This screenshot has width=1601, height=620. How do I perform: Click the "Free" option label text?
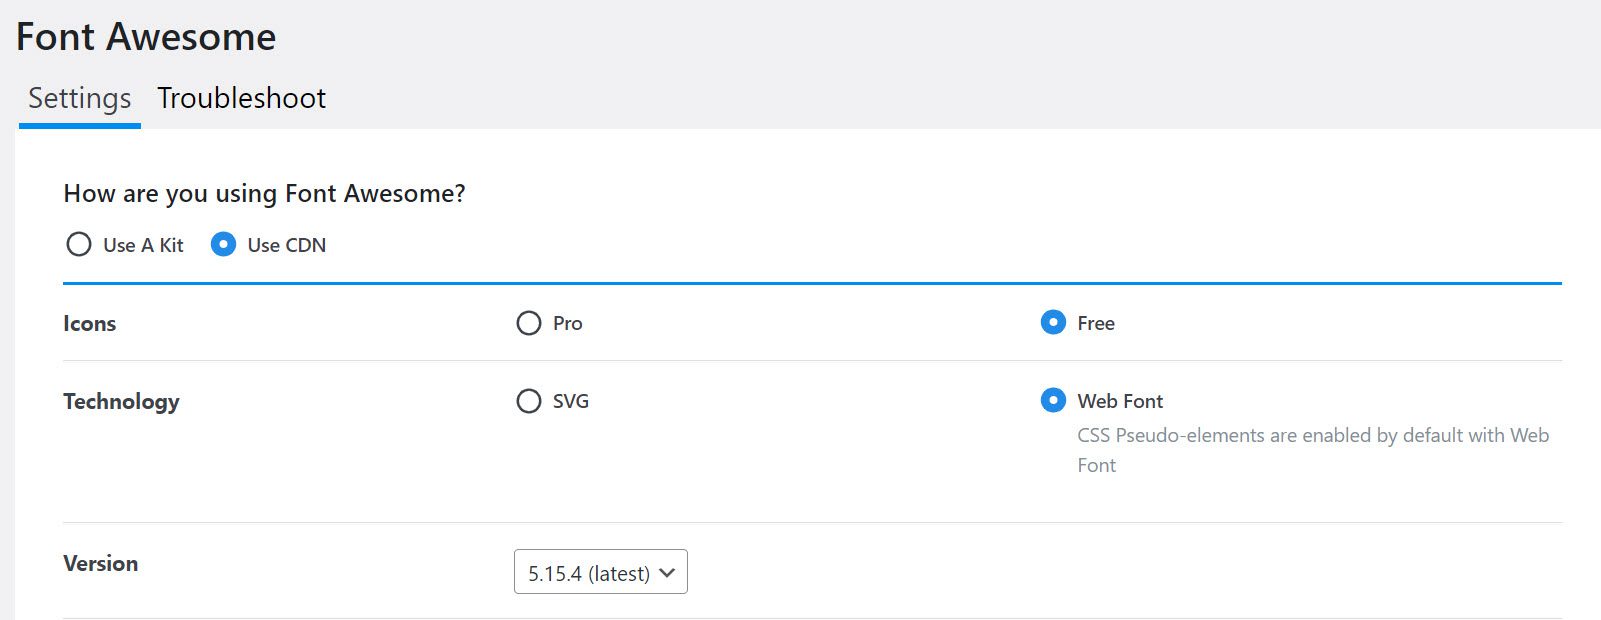pyautogui.click(x=1096, y=323)
